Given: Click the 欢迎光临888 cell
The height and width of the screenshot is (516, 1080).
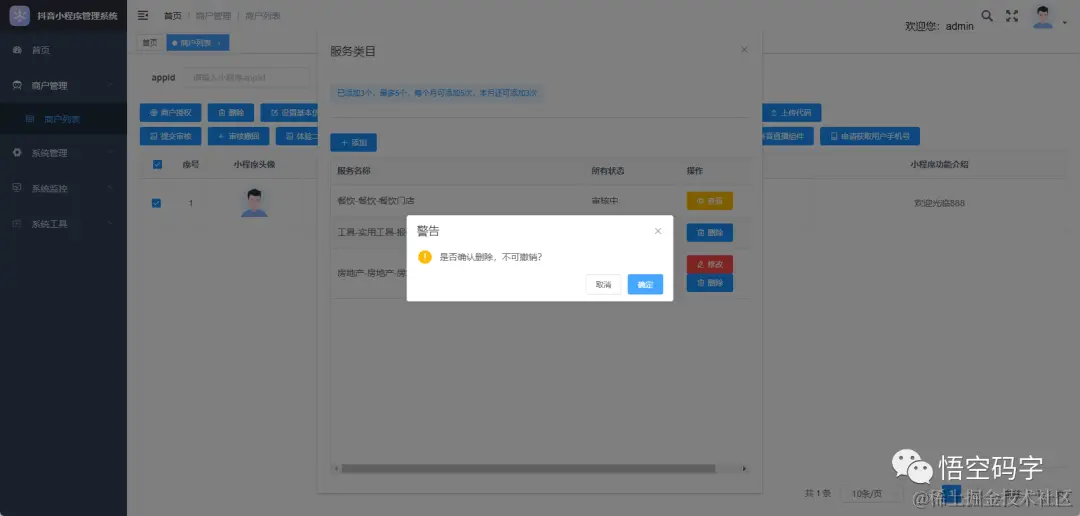Looking at the screenshot, I should pyautogui.click(x=939, y=203).
